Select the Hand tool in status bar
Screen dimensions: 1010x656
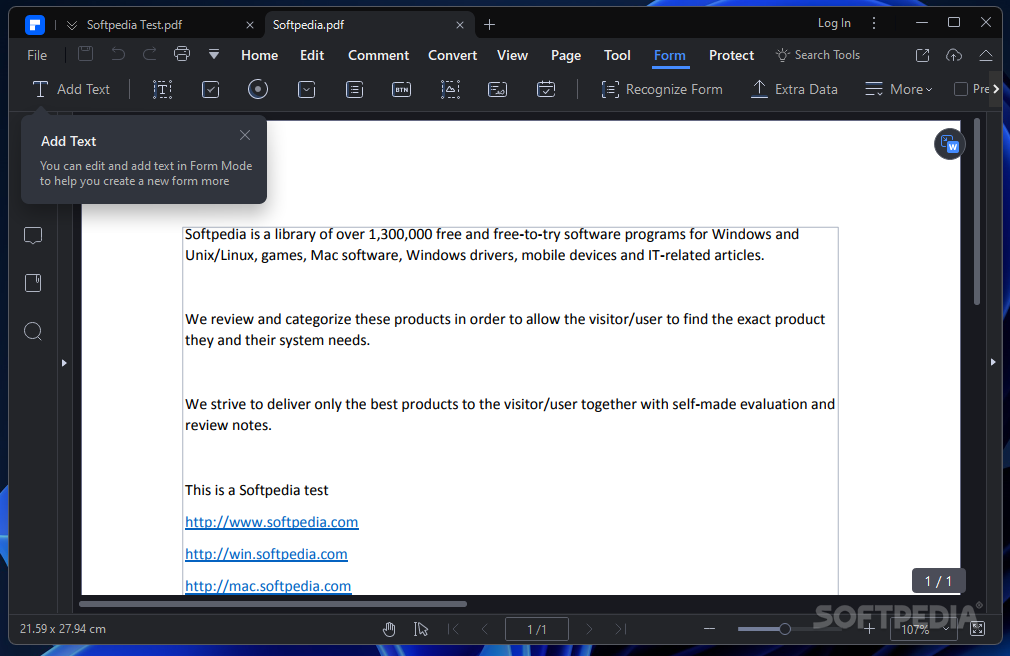(x=389, y=629)
